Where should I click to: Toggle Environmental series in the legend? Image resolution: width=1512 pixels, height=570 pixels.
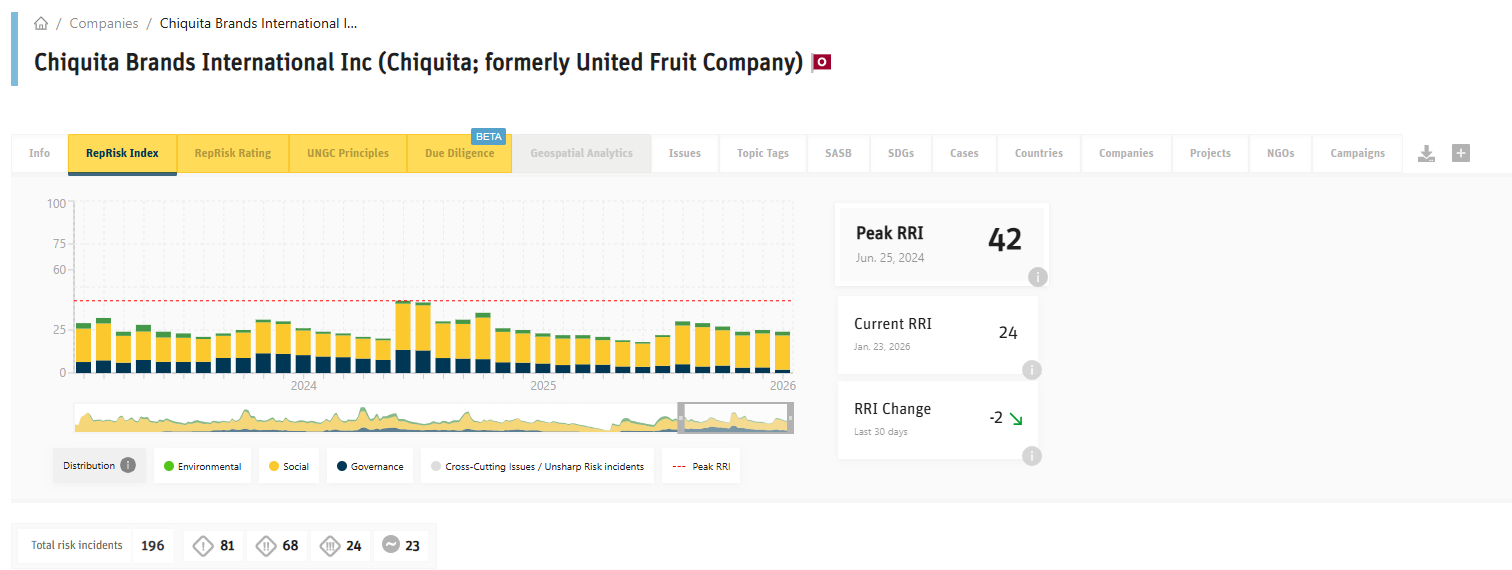(x=201, y=466)
